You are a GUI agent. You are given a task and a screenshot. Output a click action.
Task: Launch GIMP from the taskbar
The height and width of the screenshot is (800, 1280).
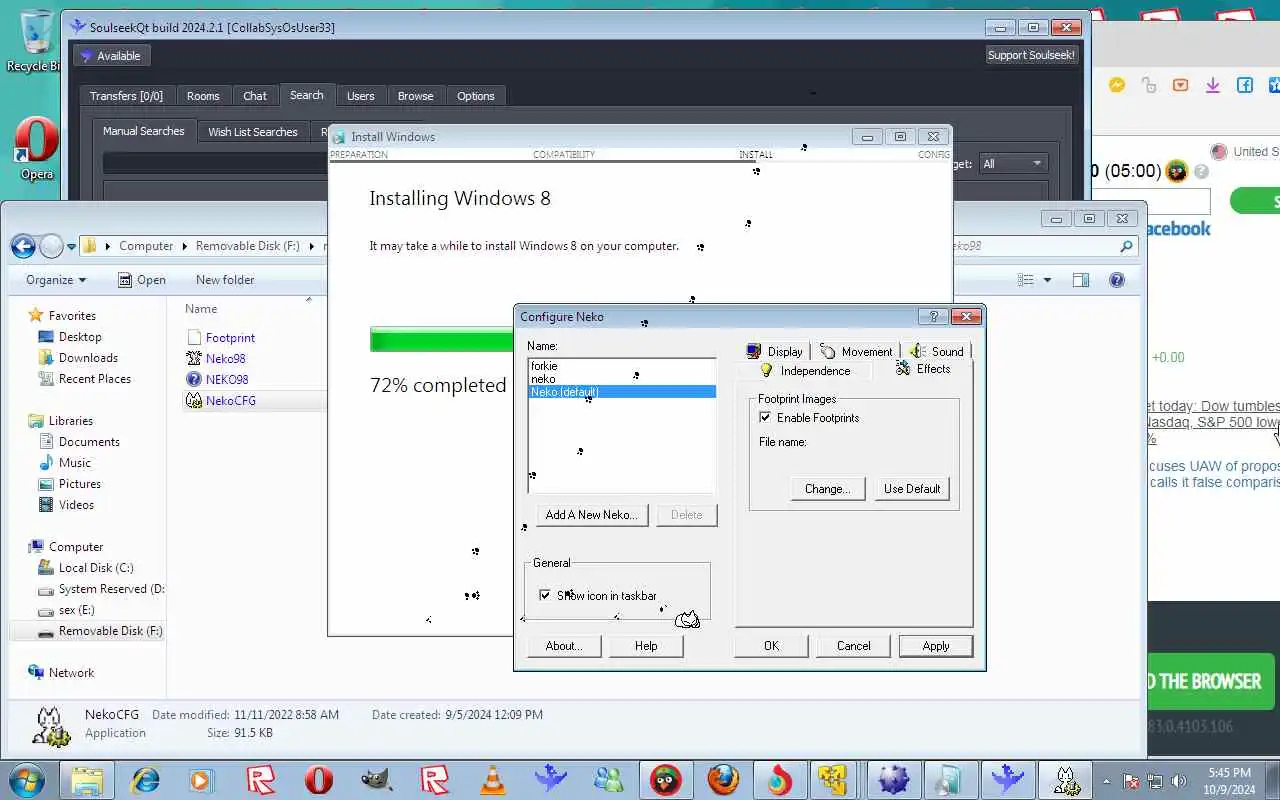pos(377,780)
